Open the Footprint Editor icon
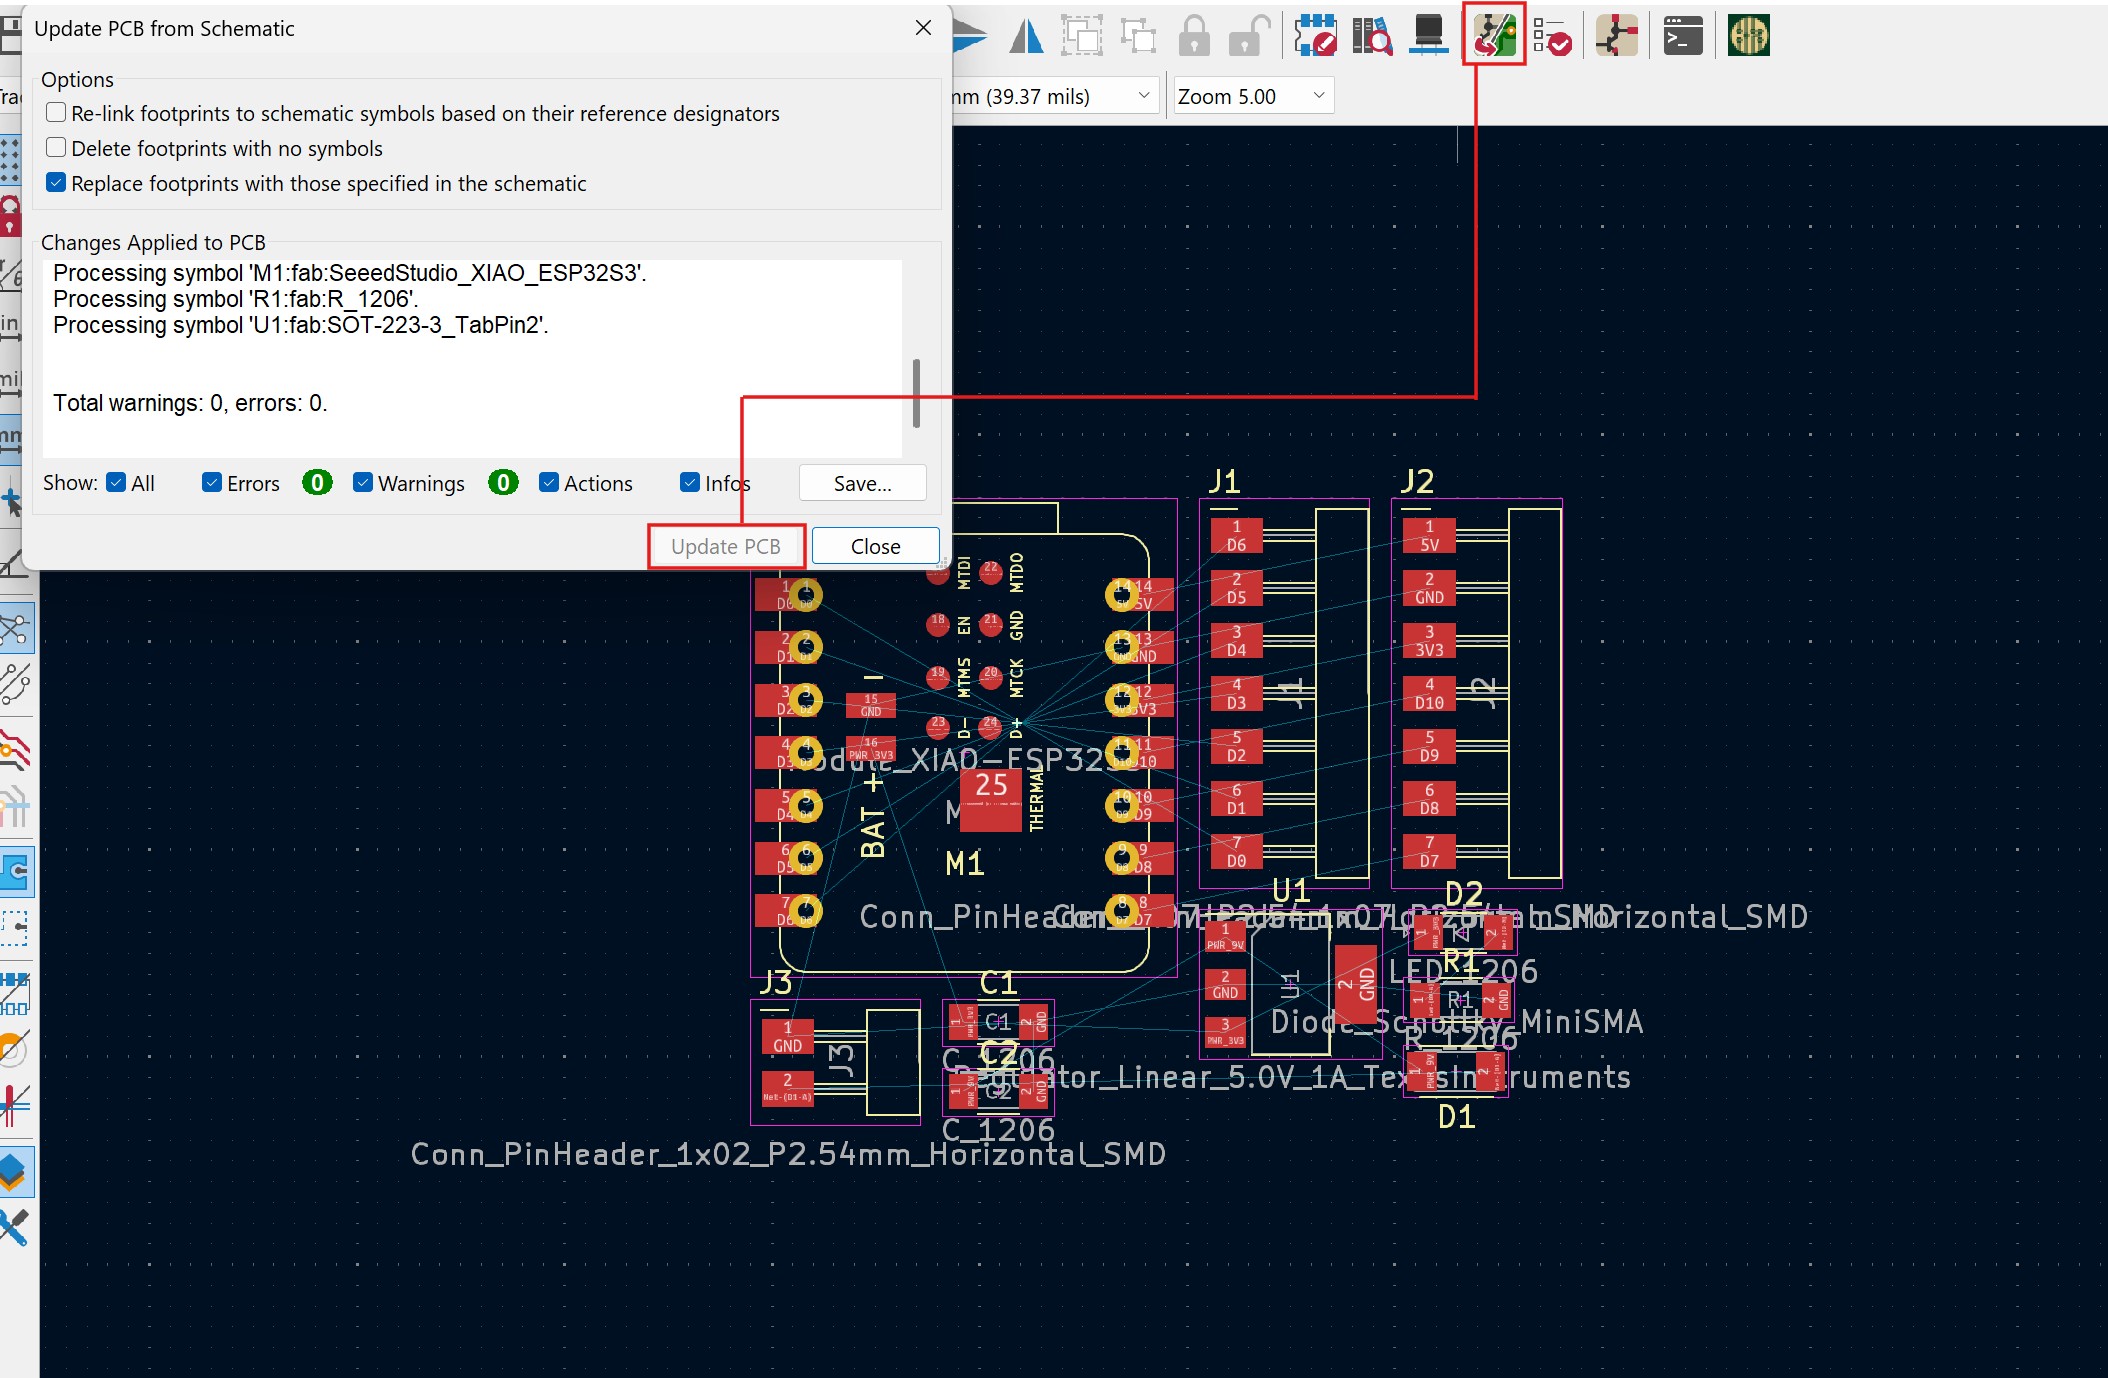The image size is (2108, 1378). point(1315,36)
